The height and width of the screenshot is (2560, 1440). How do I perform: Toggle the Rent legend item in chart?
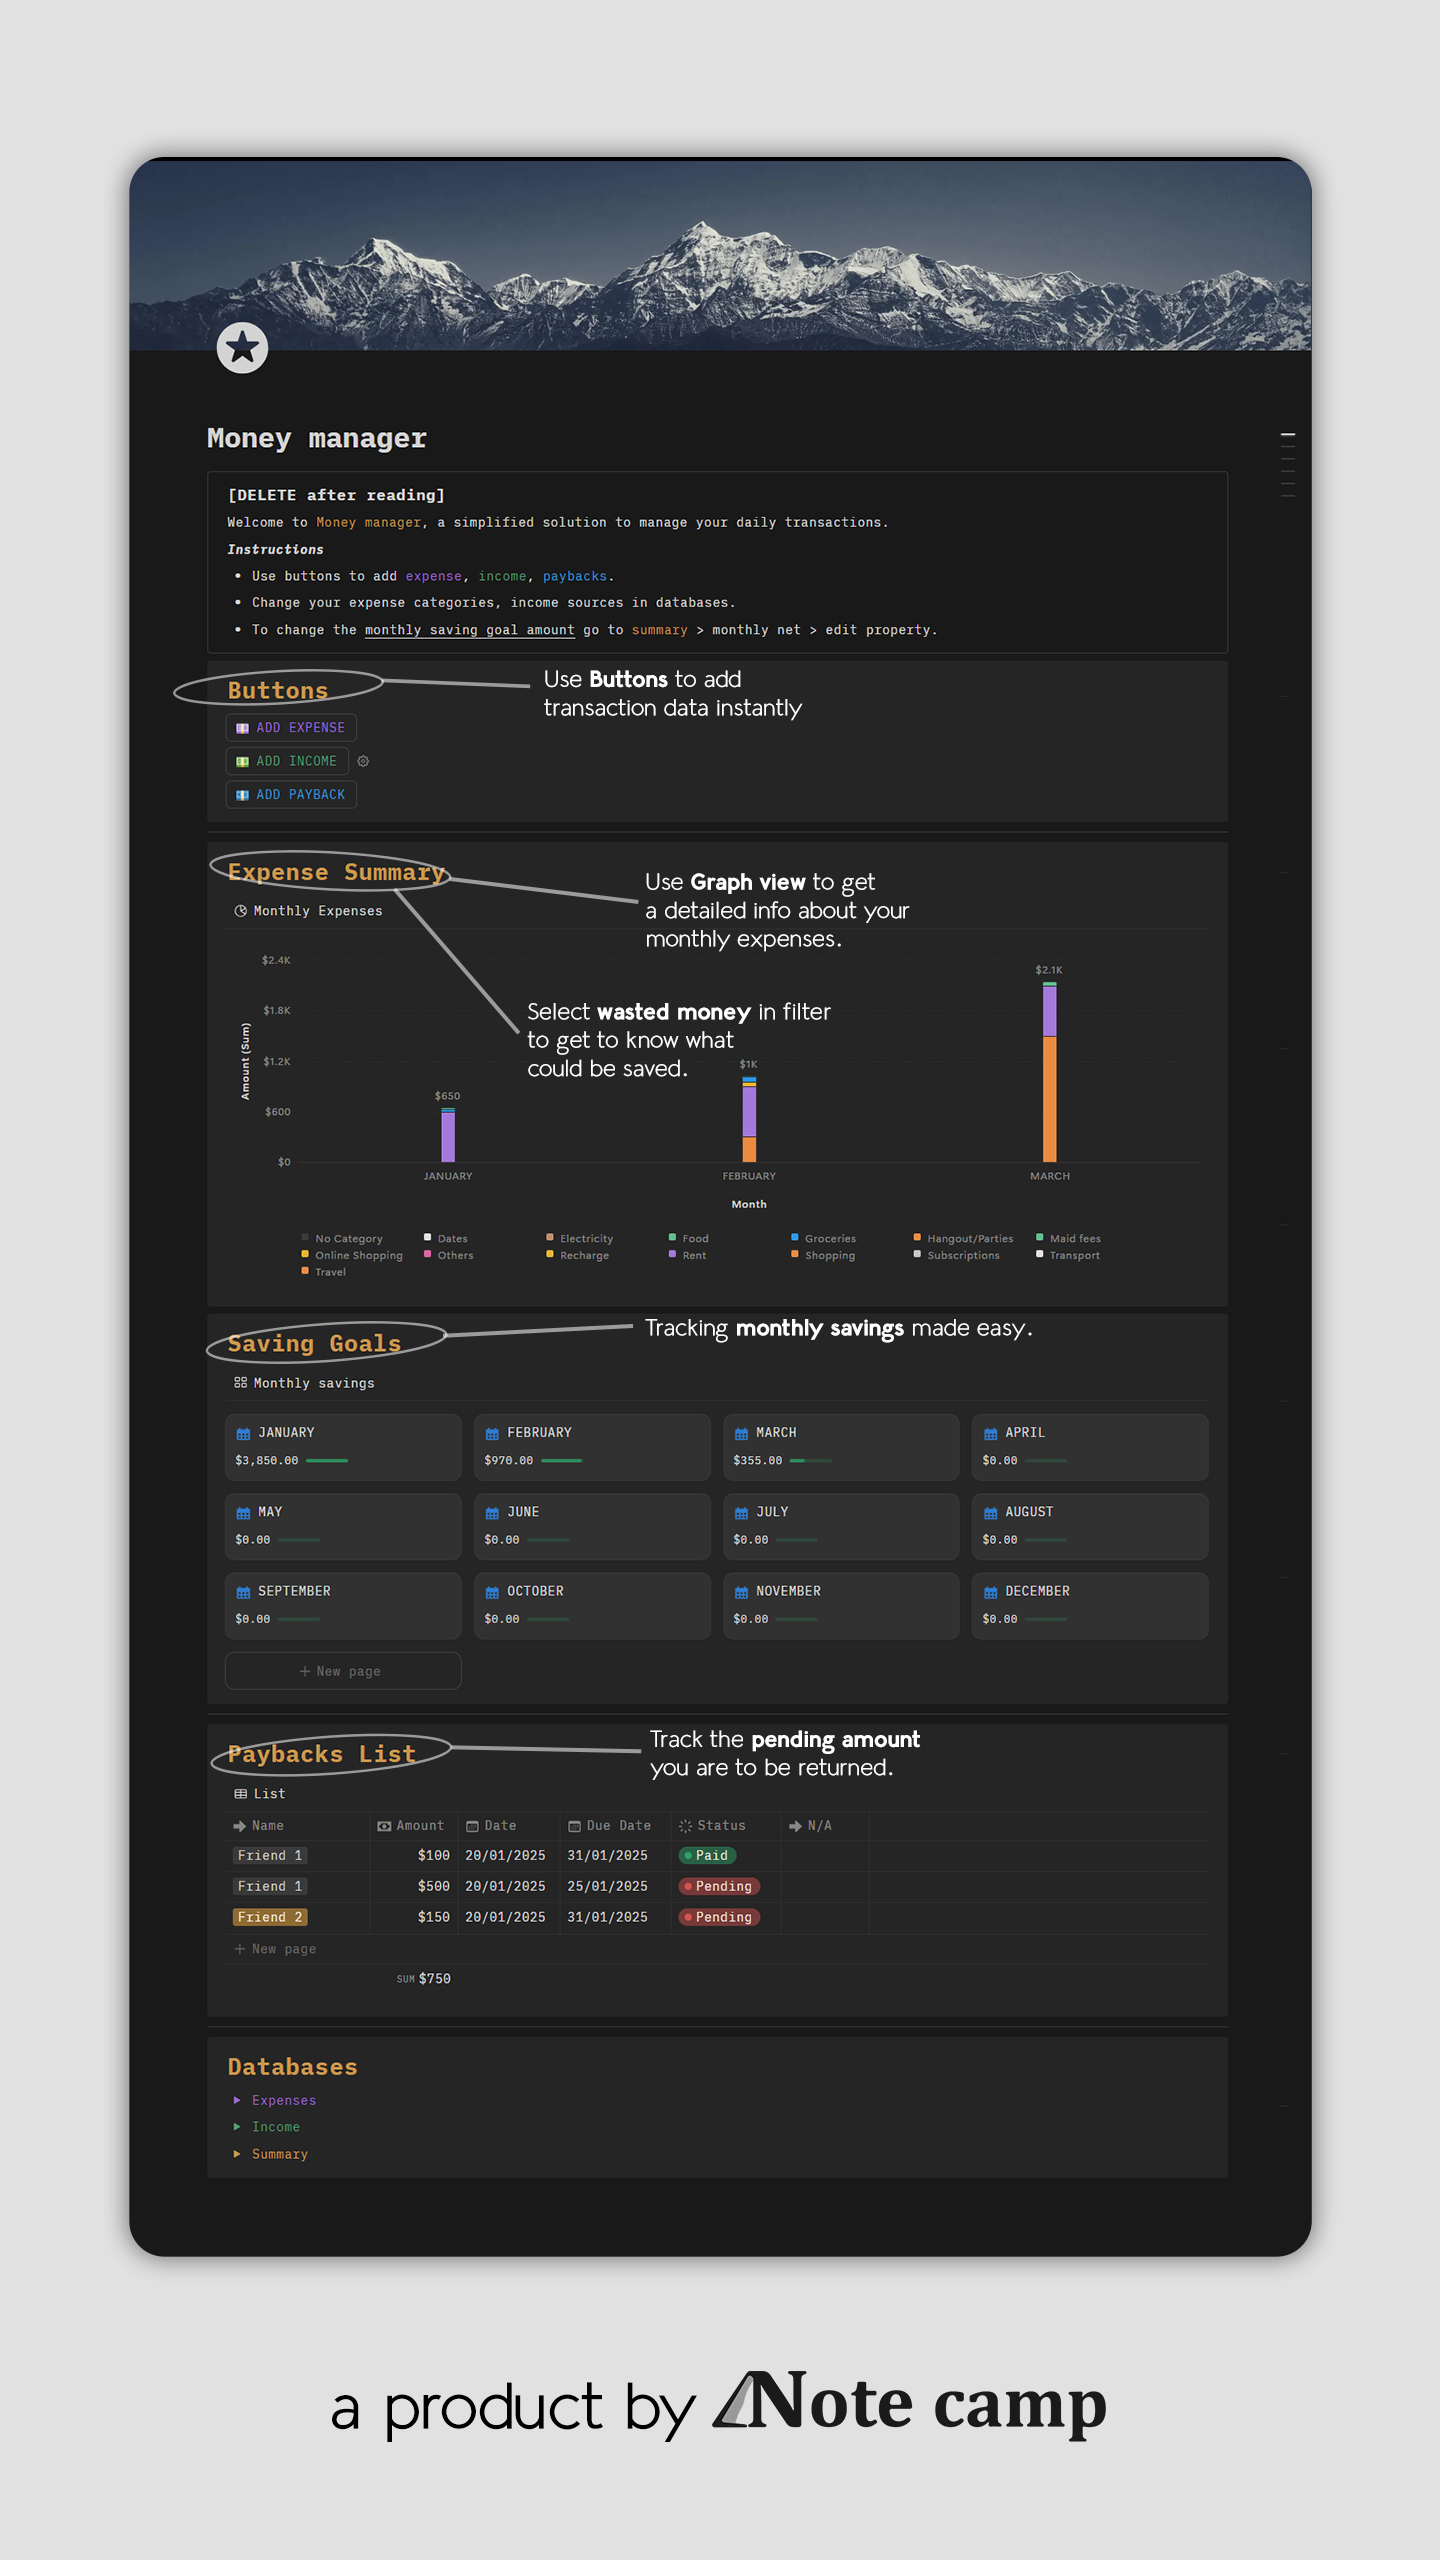point(687,1255)
